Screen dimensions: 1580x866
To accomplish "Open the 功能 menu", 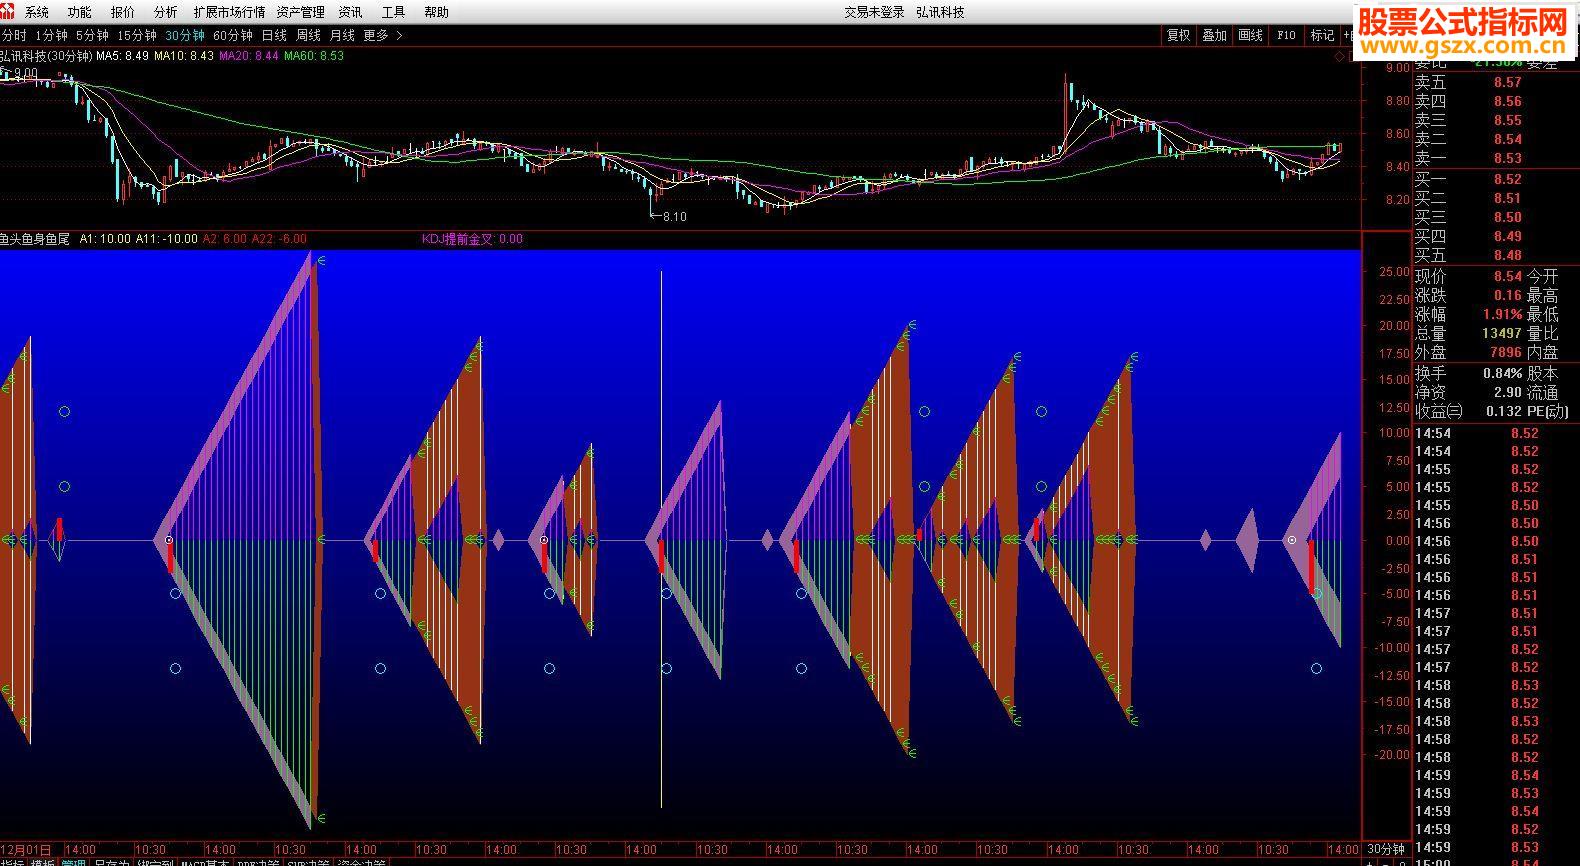I will pyautogui.click(x=79, y=12).
